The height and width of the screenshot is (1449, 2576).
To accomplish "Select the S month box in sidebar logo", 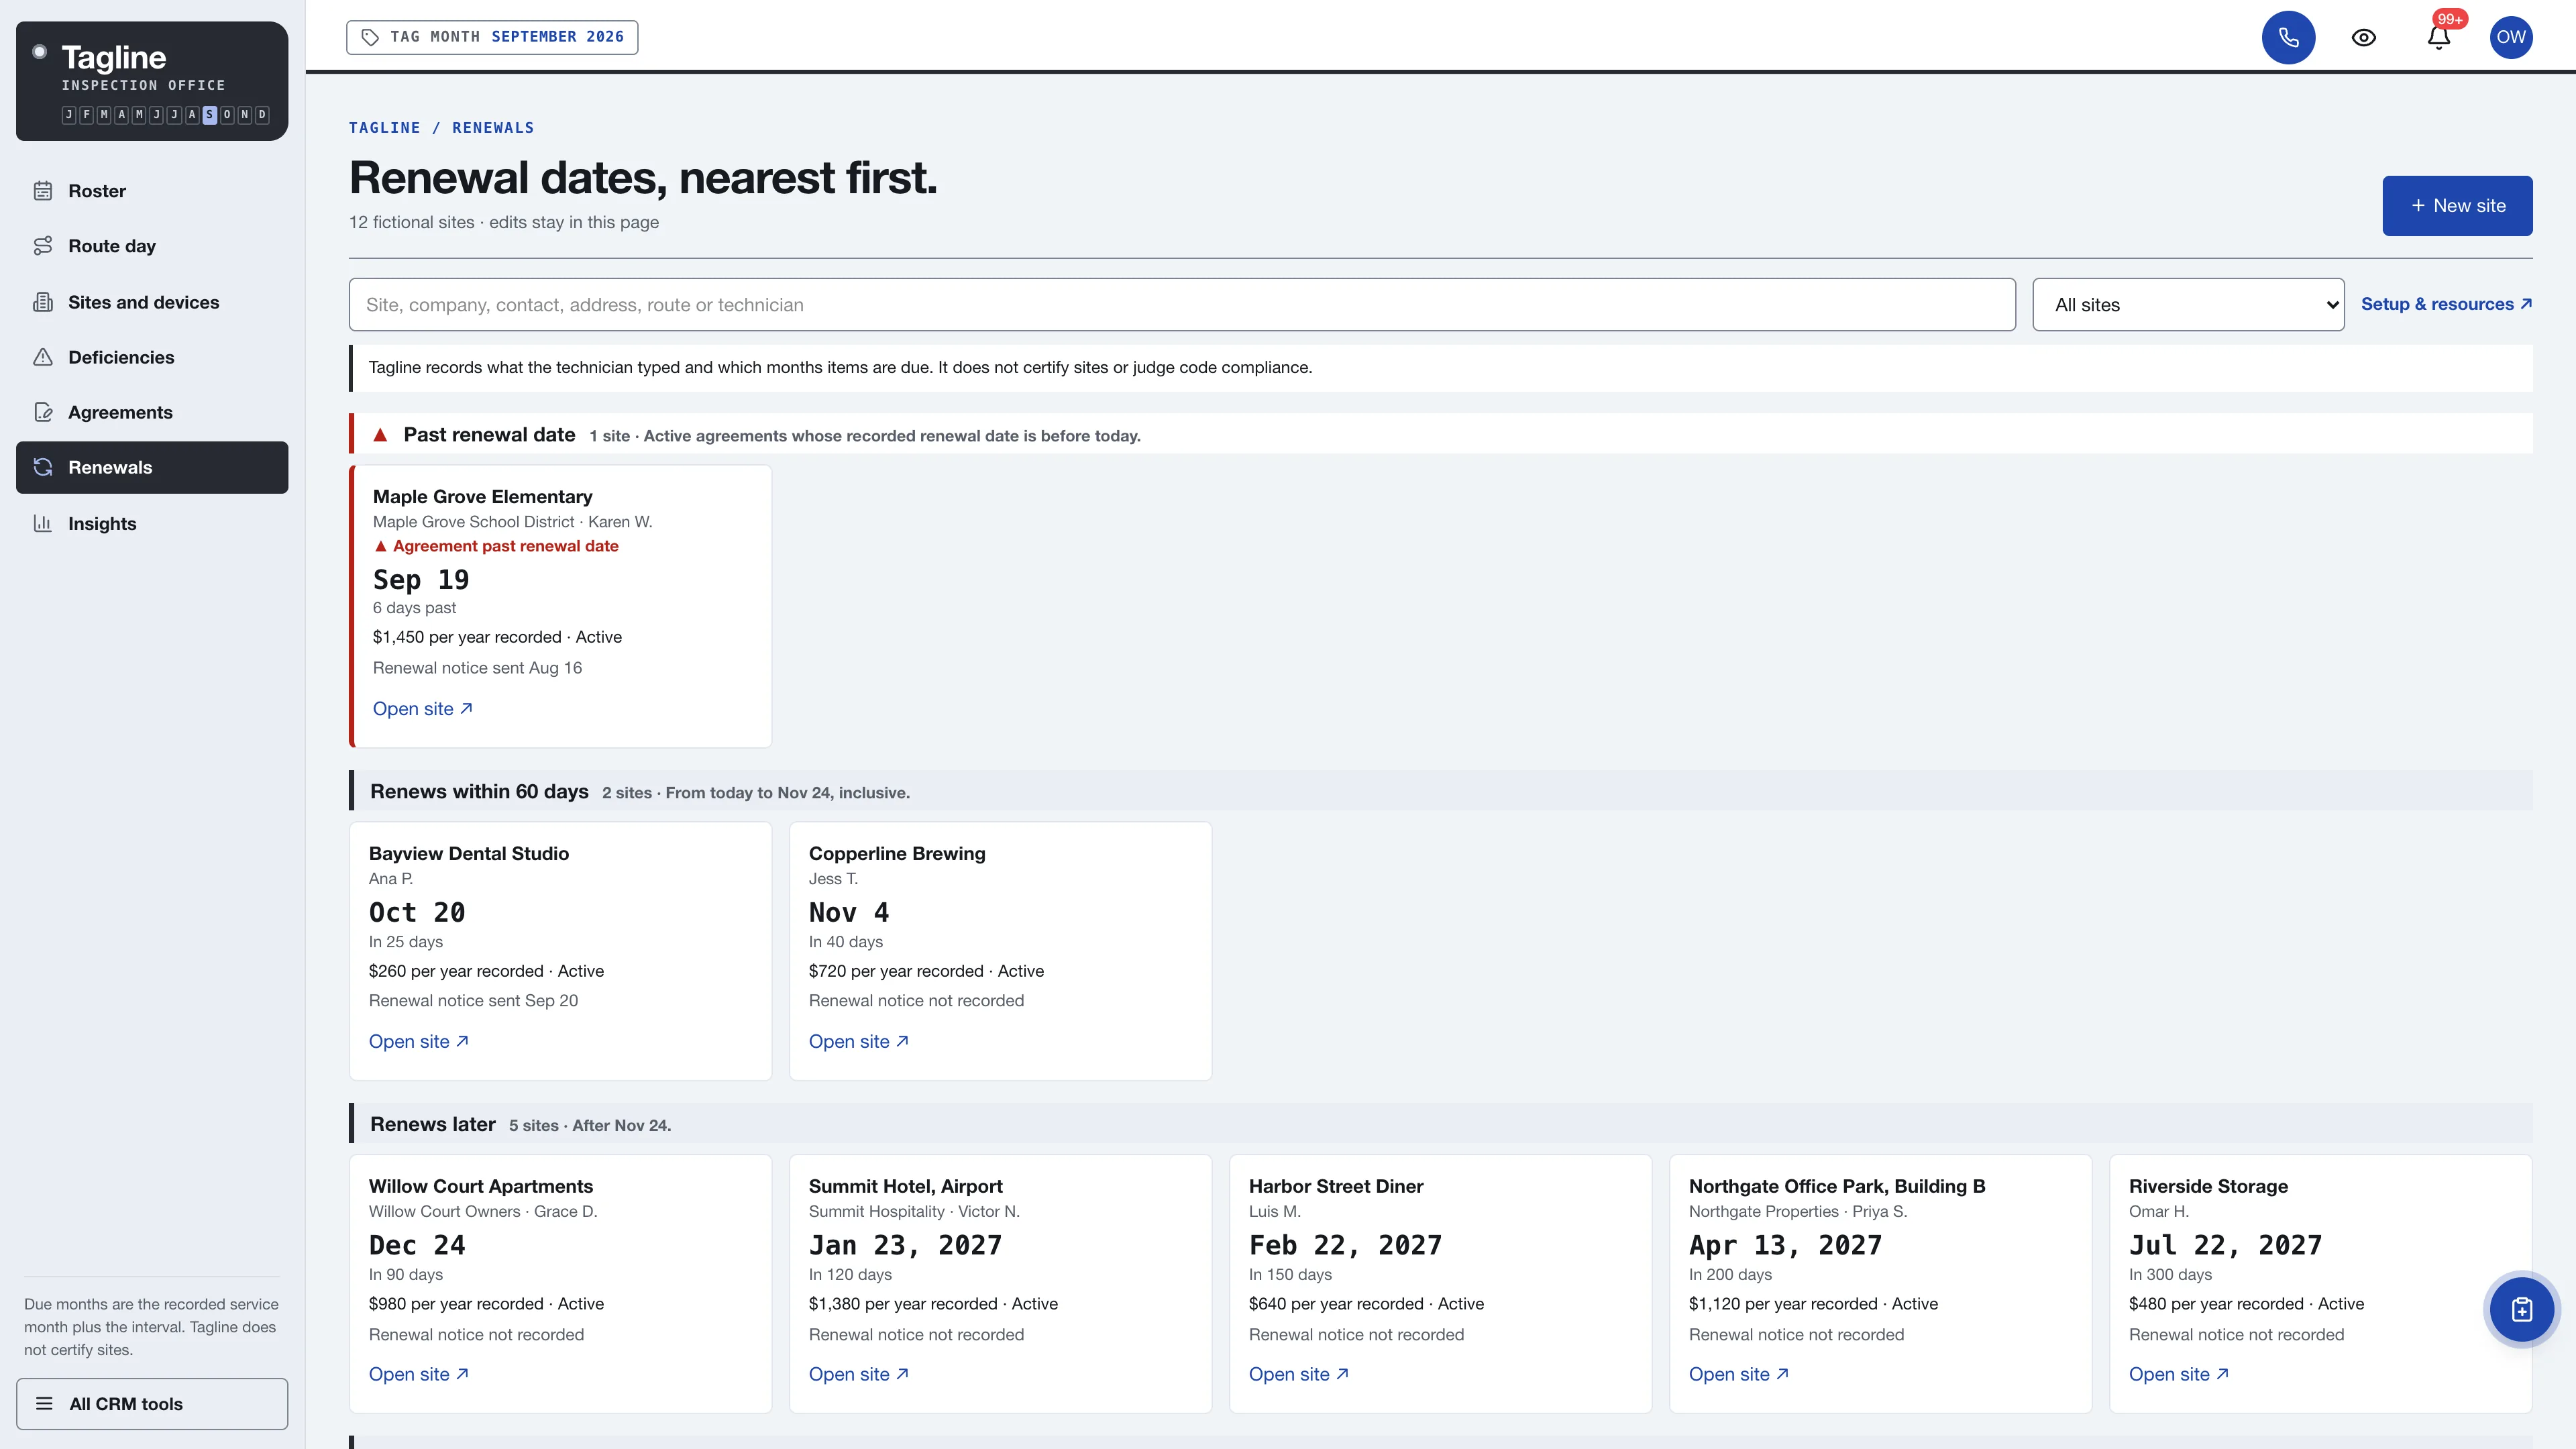I will pos(209,115).
